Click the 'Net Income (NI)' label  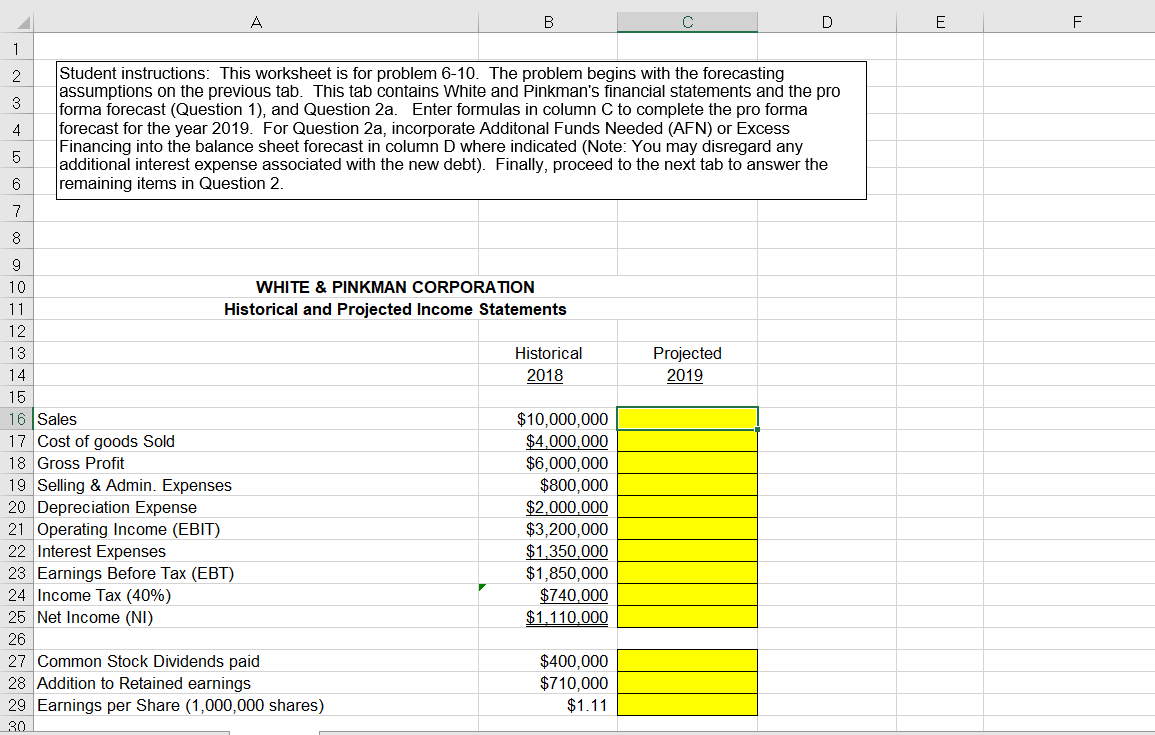click(95, 617)
